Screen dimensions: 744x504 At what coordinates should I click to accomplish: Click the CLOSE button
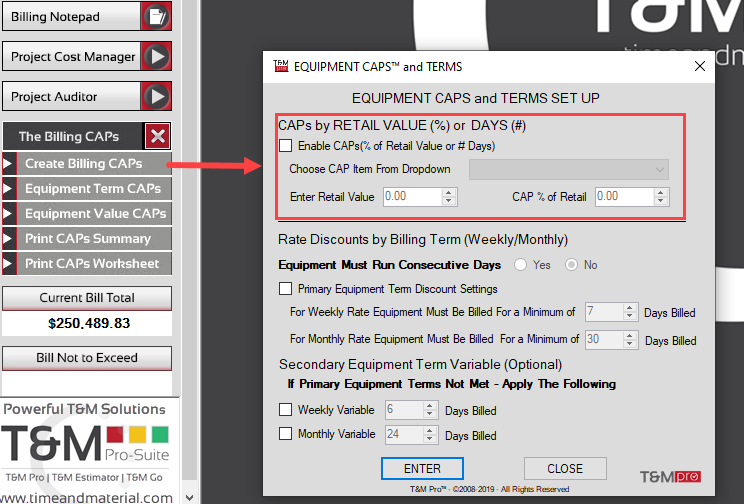[x=565, y=468]
